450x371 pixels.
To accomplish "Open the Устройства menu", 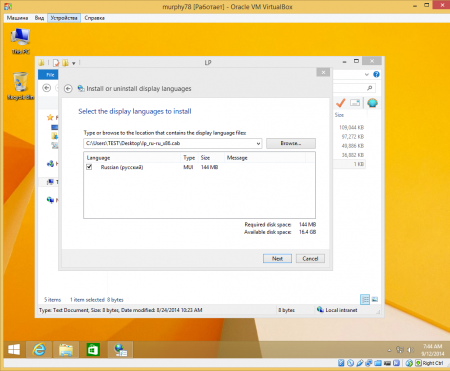I will 64,18.
